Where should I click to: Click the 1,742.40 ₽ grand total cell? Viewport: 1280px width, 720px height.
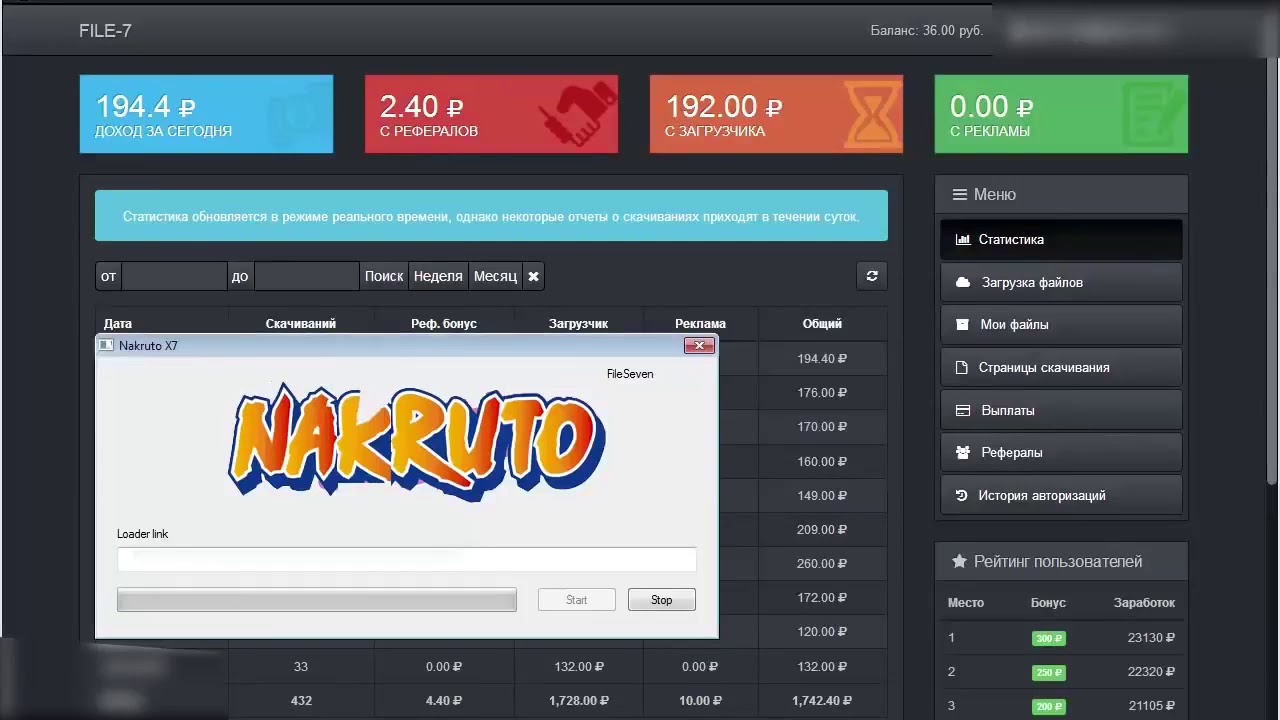coord(822,701)
